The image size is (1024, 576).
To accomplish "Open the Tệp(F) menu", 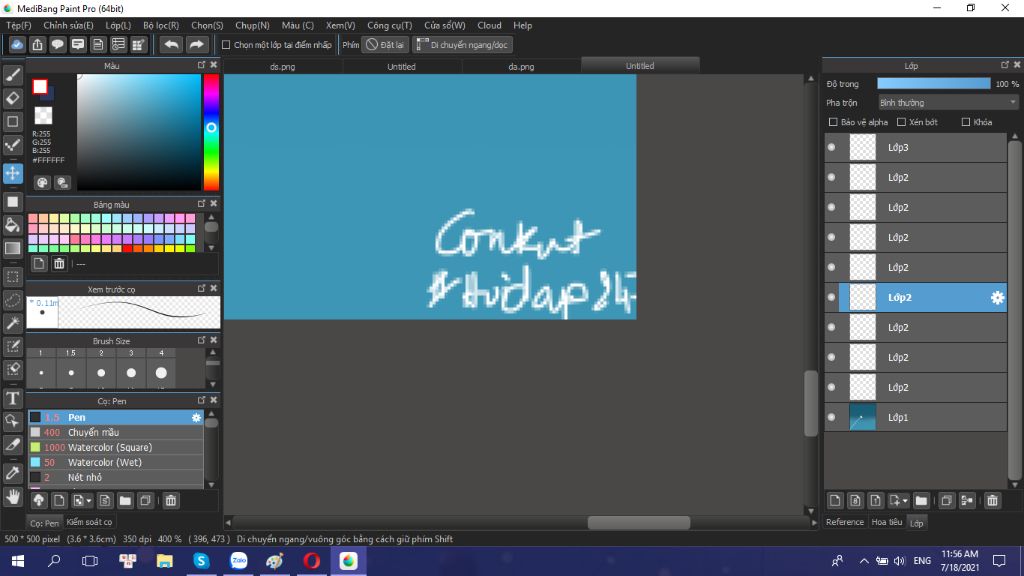I will (19, 25).
